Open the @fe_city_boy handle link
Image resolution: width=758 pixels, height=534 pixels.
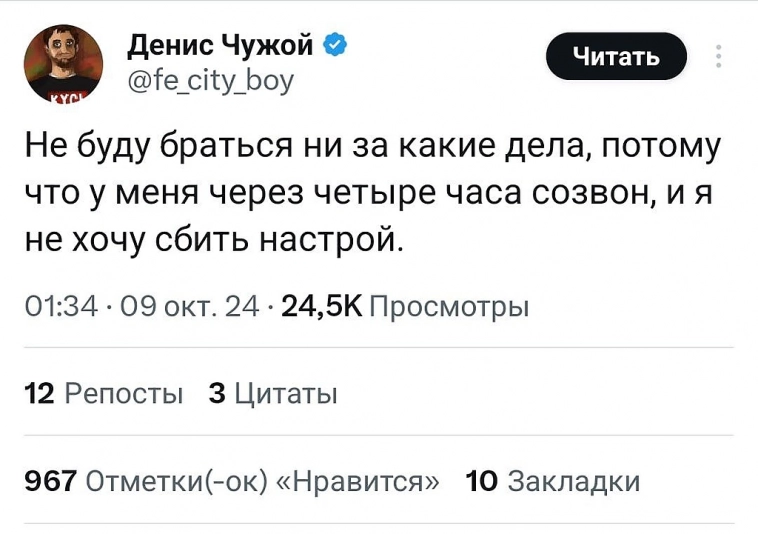point(212,79)
